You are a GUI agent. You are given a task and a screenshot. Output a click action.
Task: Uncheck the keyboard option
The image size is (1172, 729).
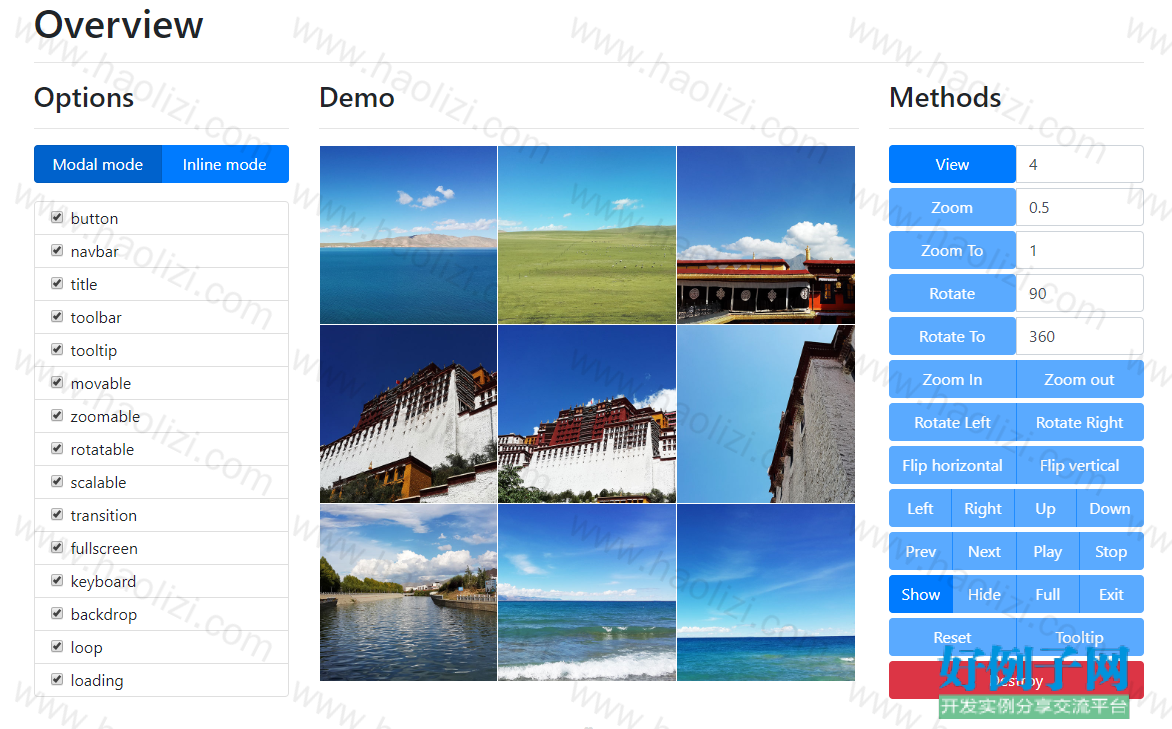pos(57,580)
